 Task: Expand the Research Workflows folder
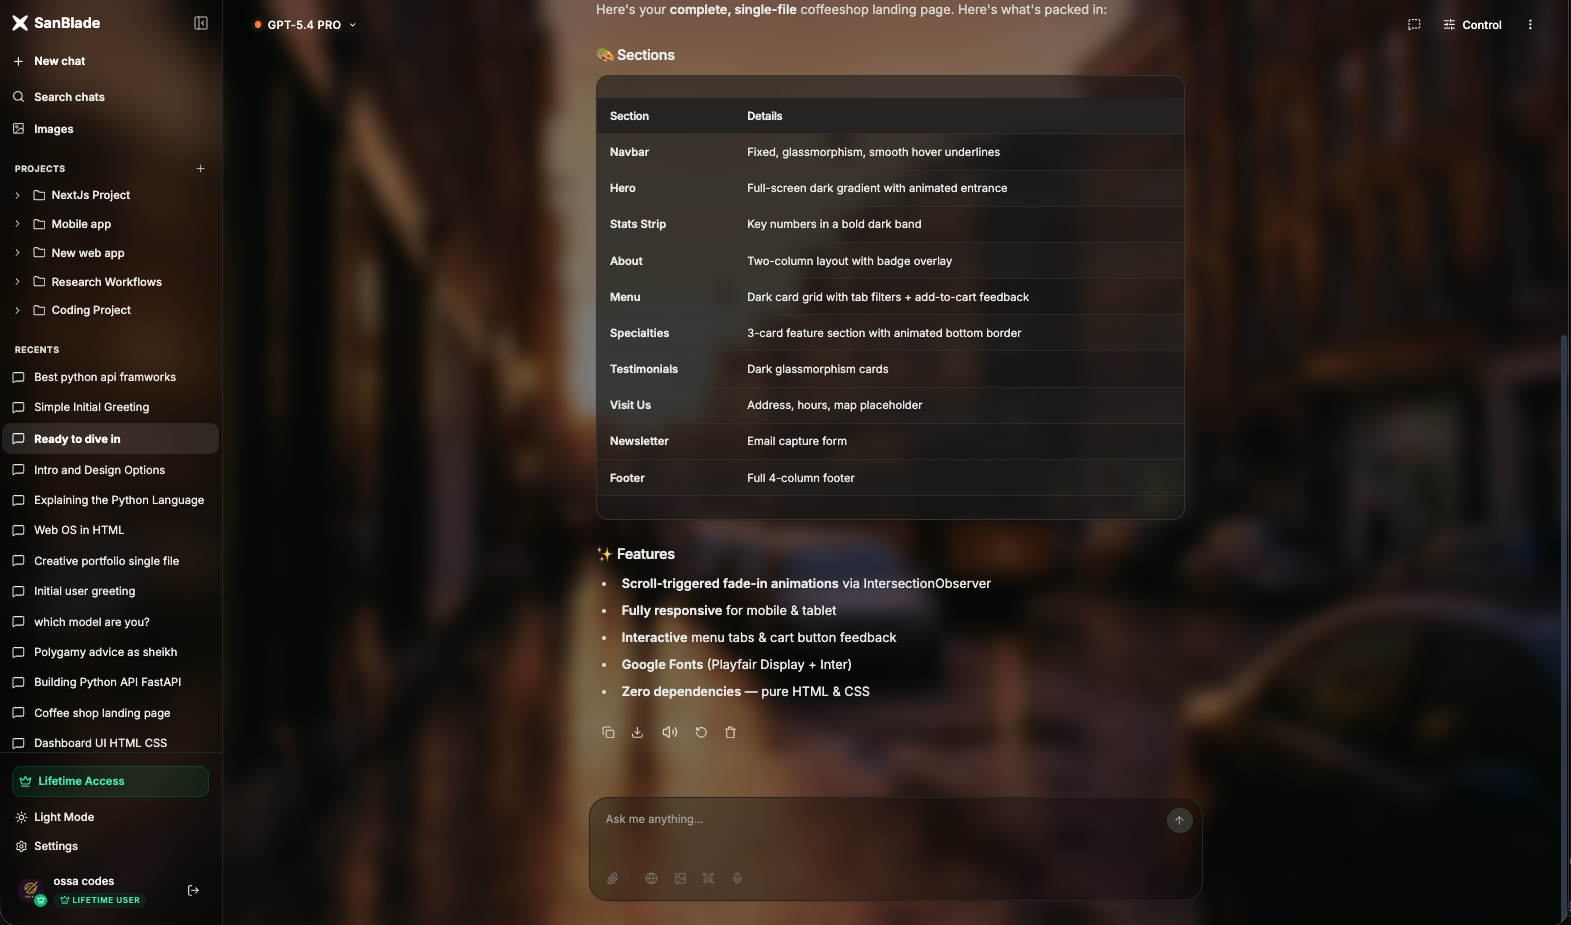pos(17,282)
